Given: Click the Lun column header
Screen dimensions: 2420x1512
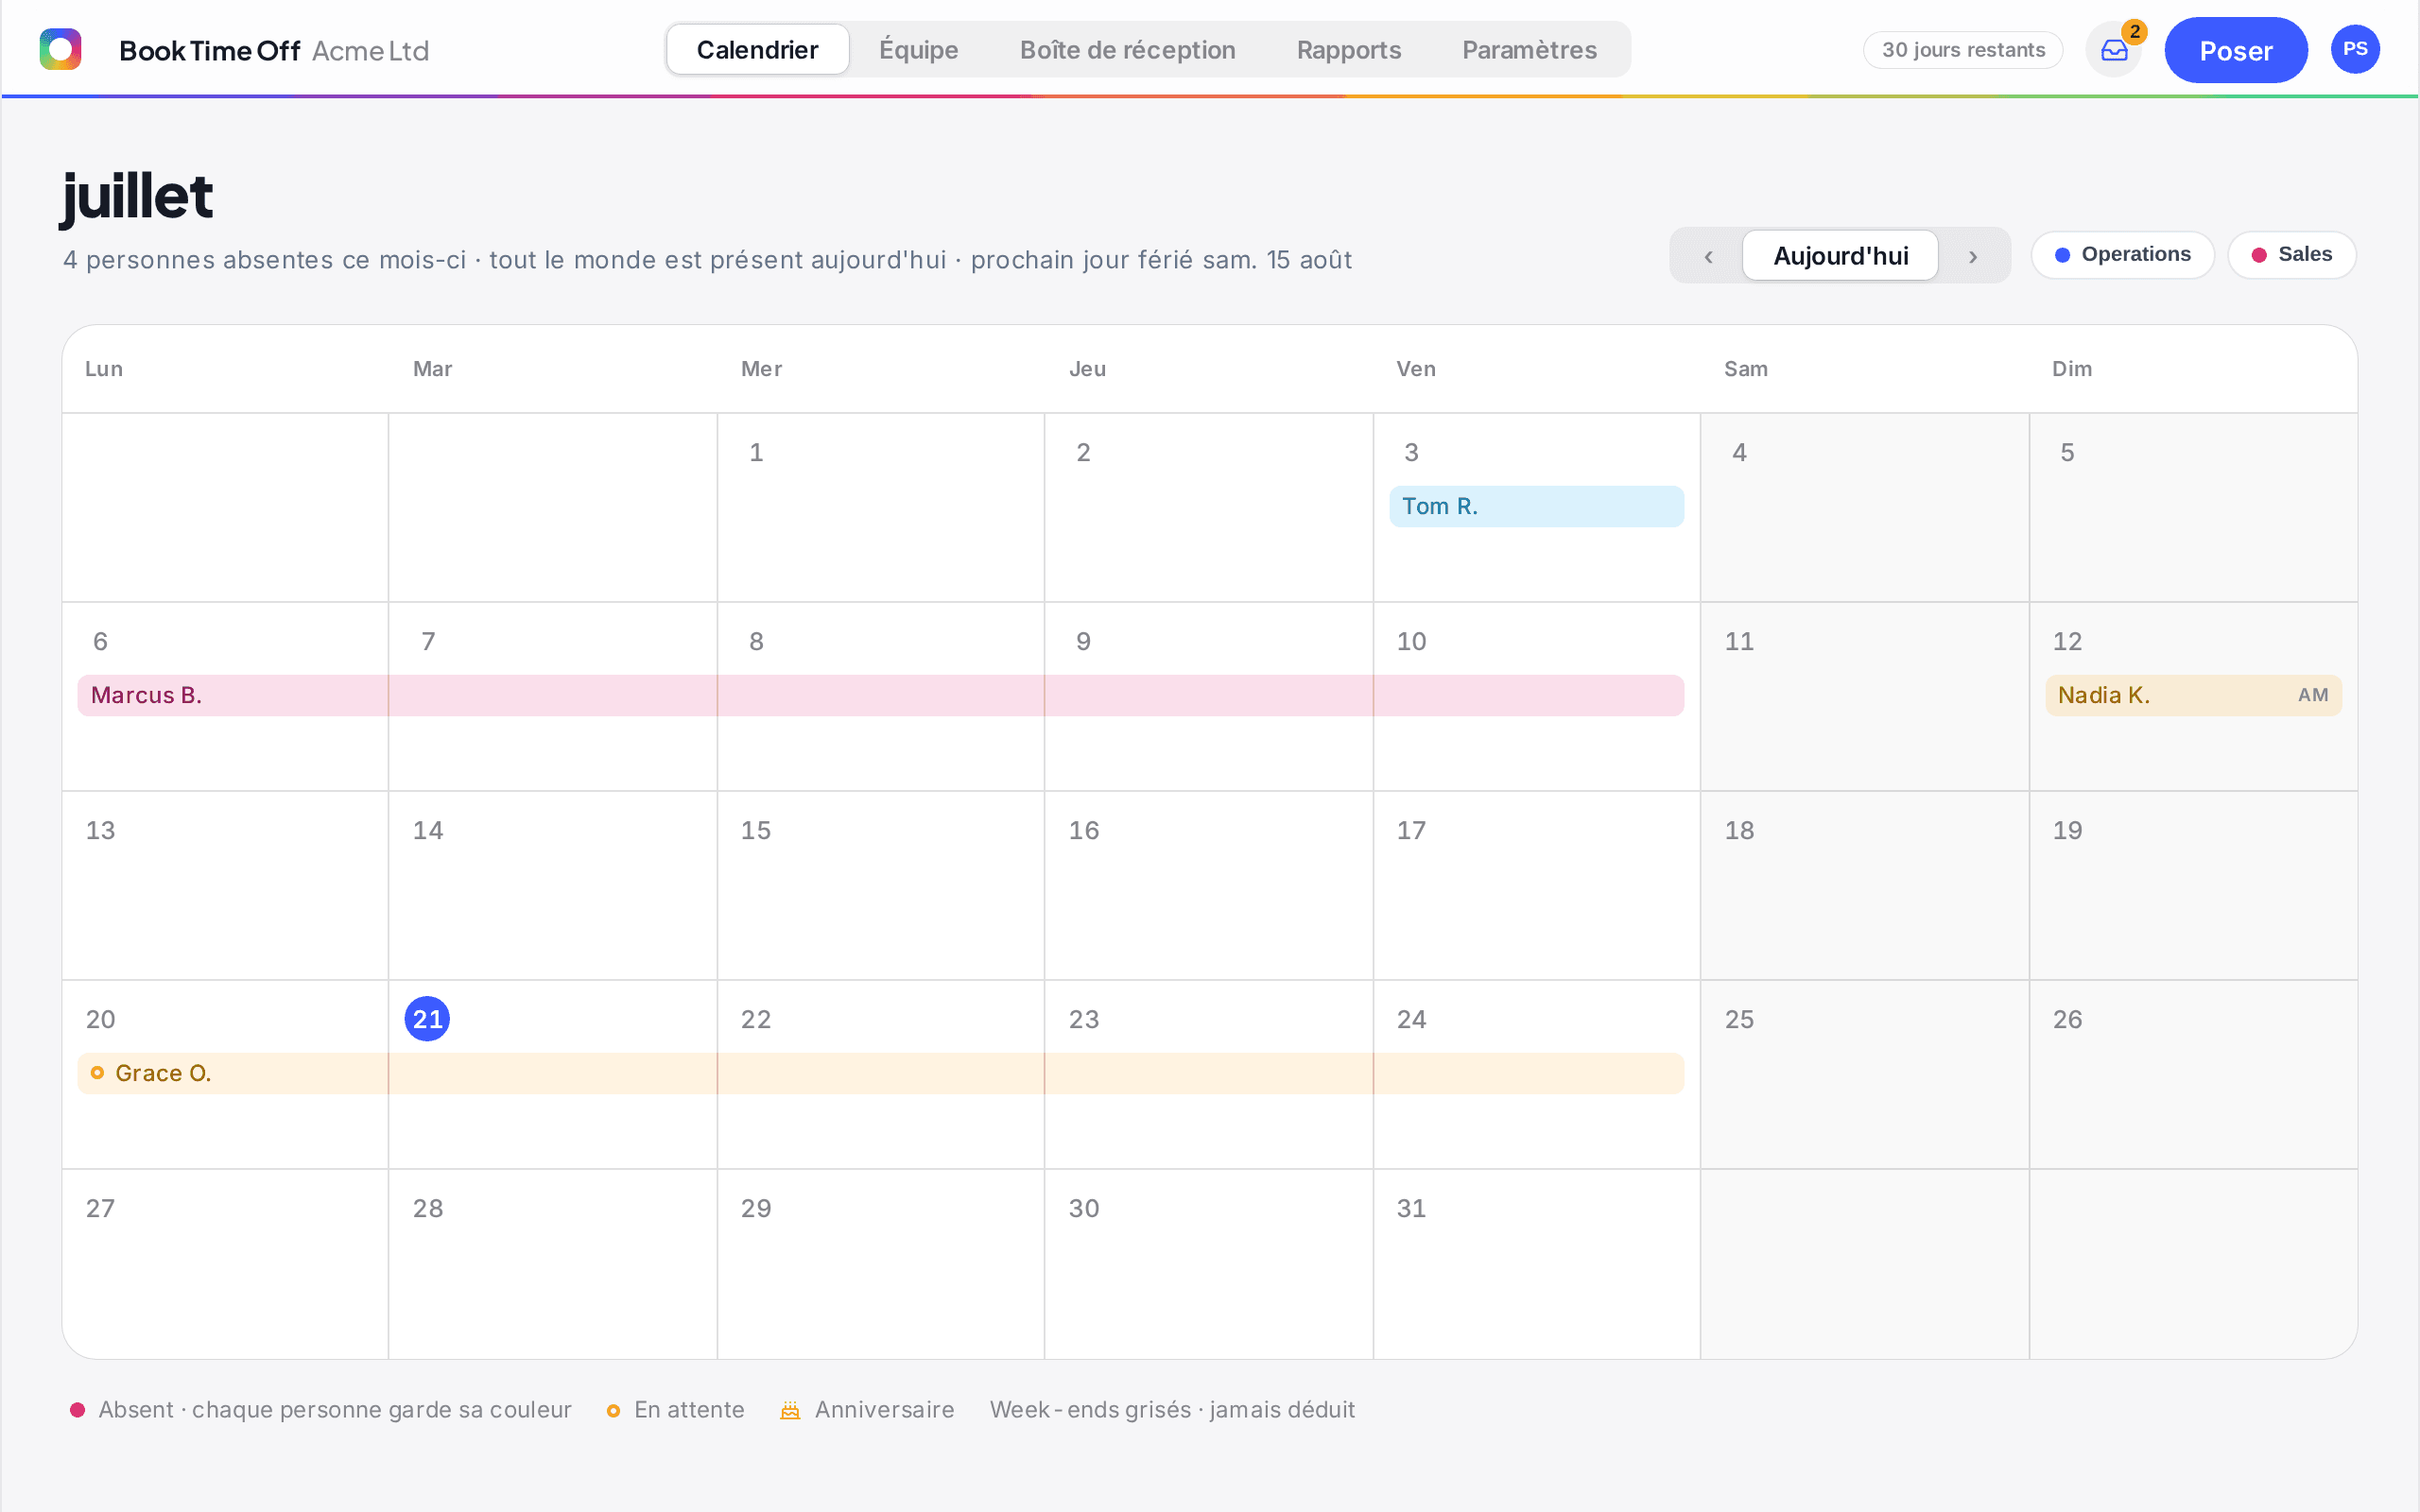Looking at the screenshot, I should pos(104,369).
